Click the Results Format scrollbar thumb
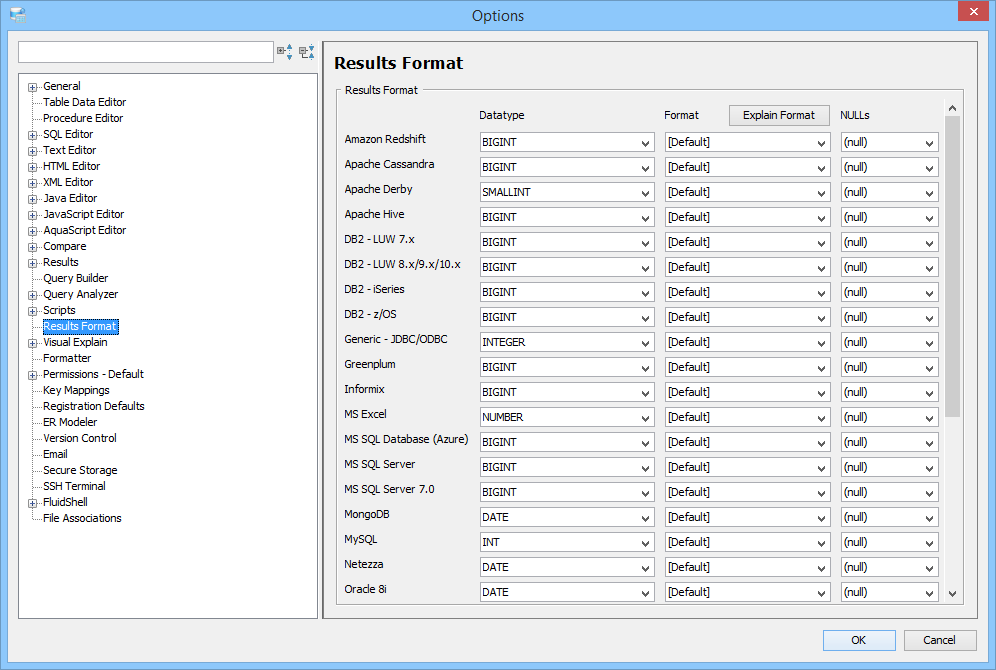This screenshot has width=996, height=670. pos(952,267)
